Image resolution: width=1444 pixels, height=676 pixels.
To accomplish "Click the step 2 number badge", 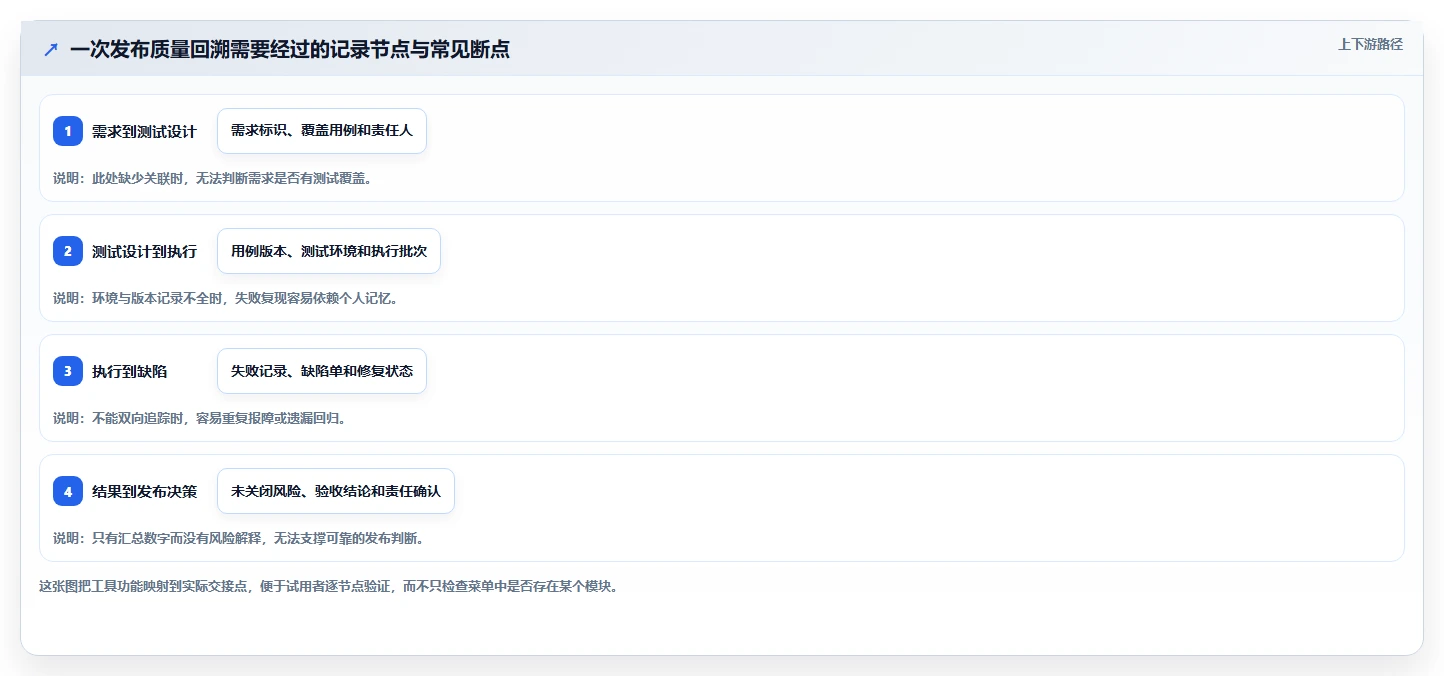I will click(68, 251).
